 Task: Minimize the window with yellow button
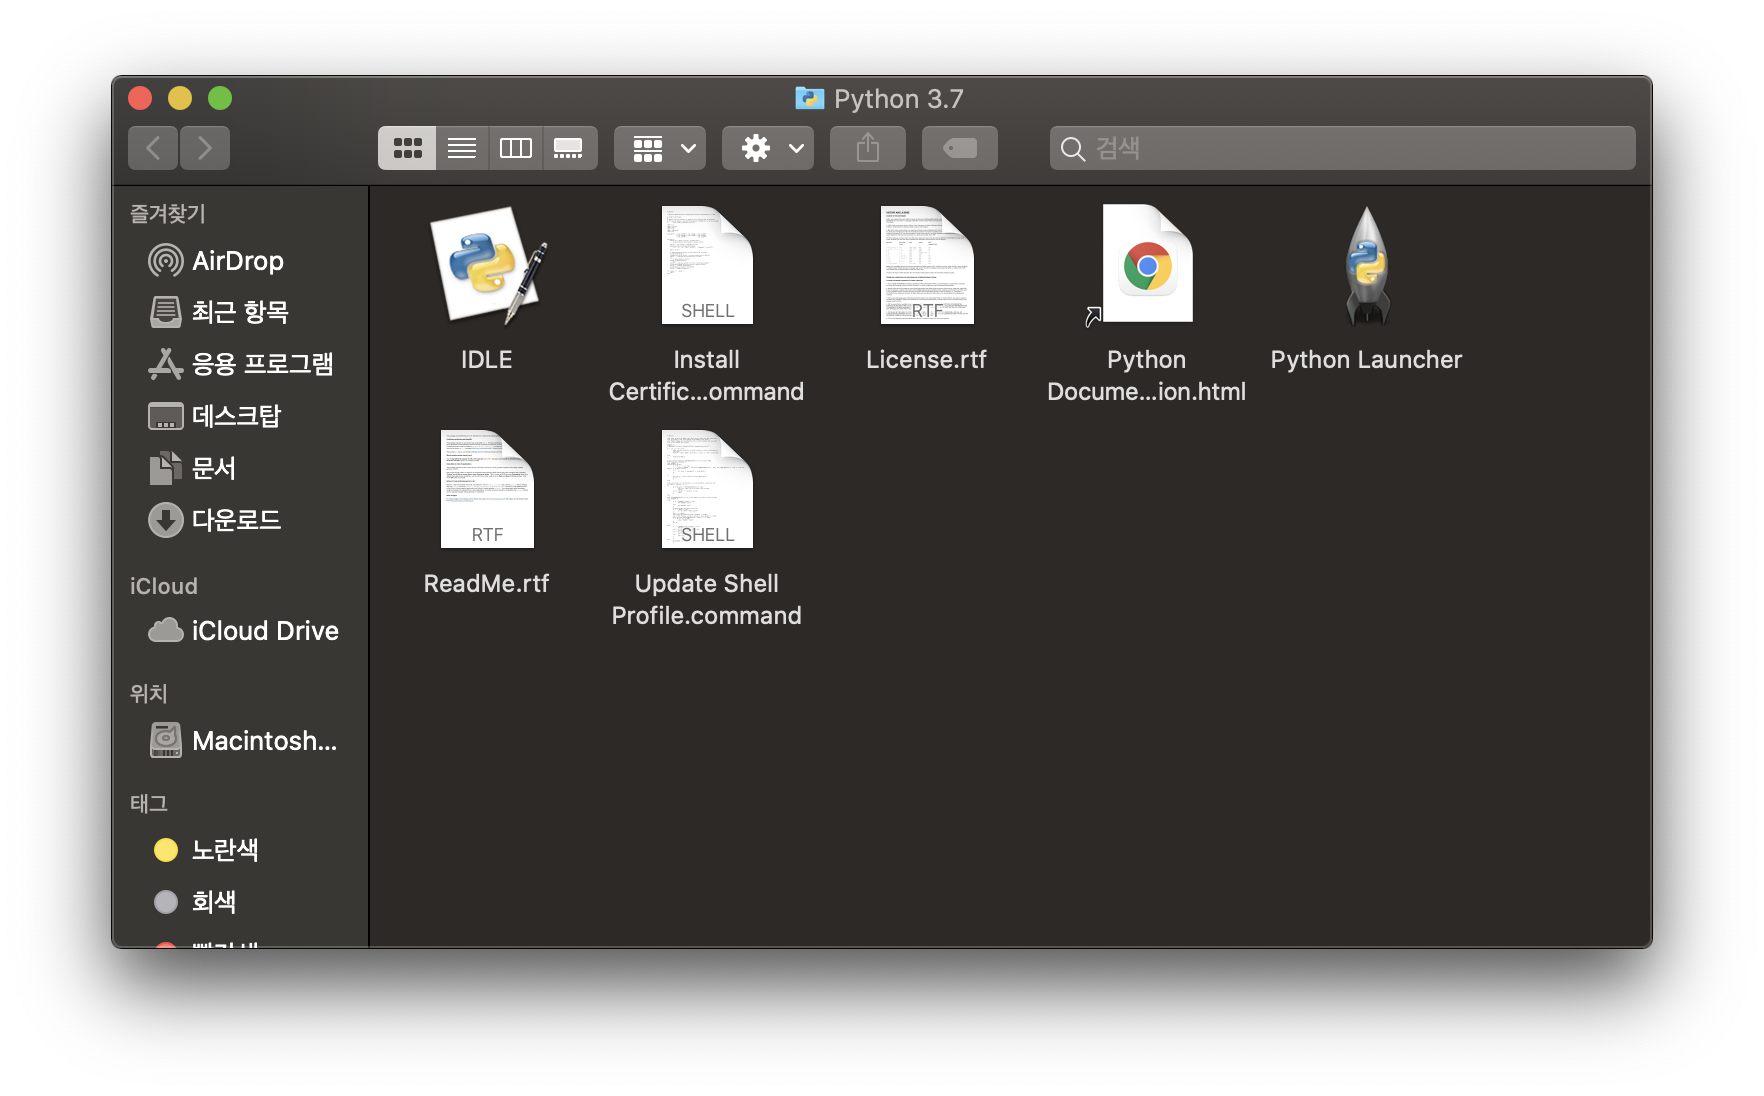(x=180, y=98)
